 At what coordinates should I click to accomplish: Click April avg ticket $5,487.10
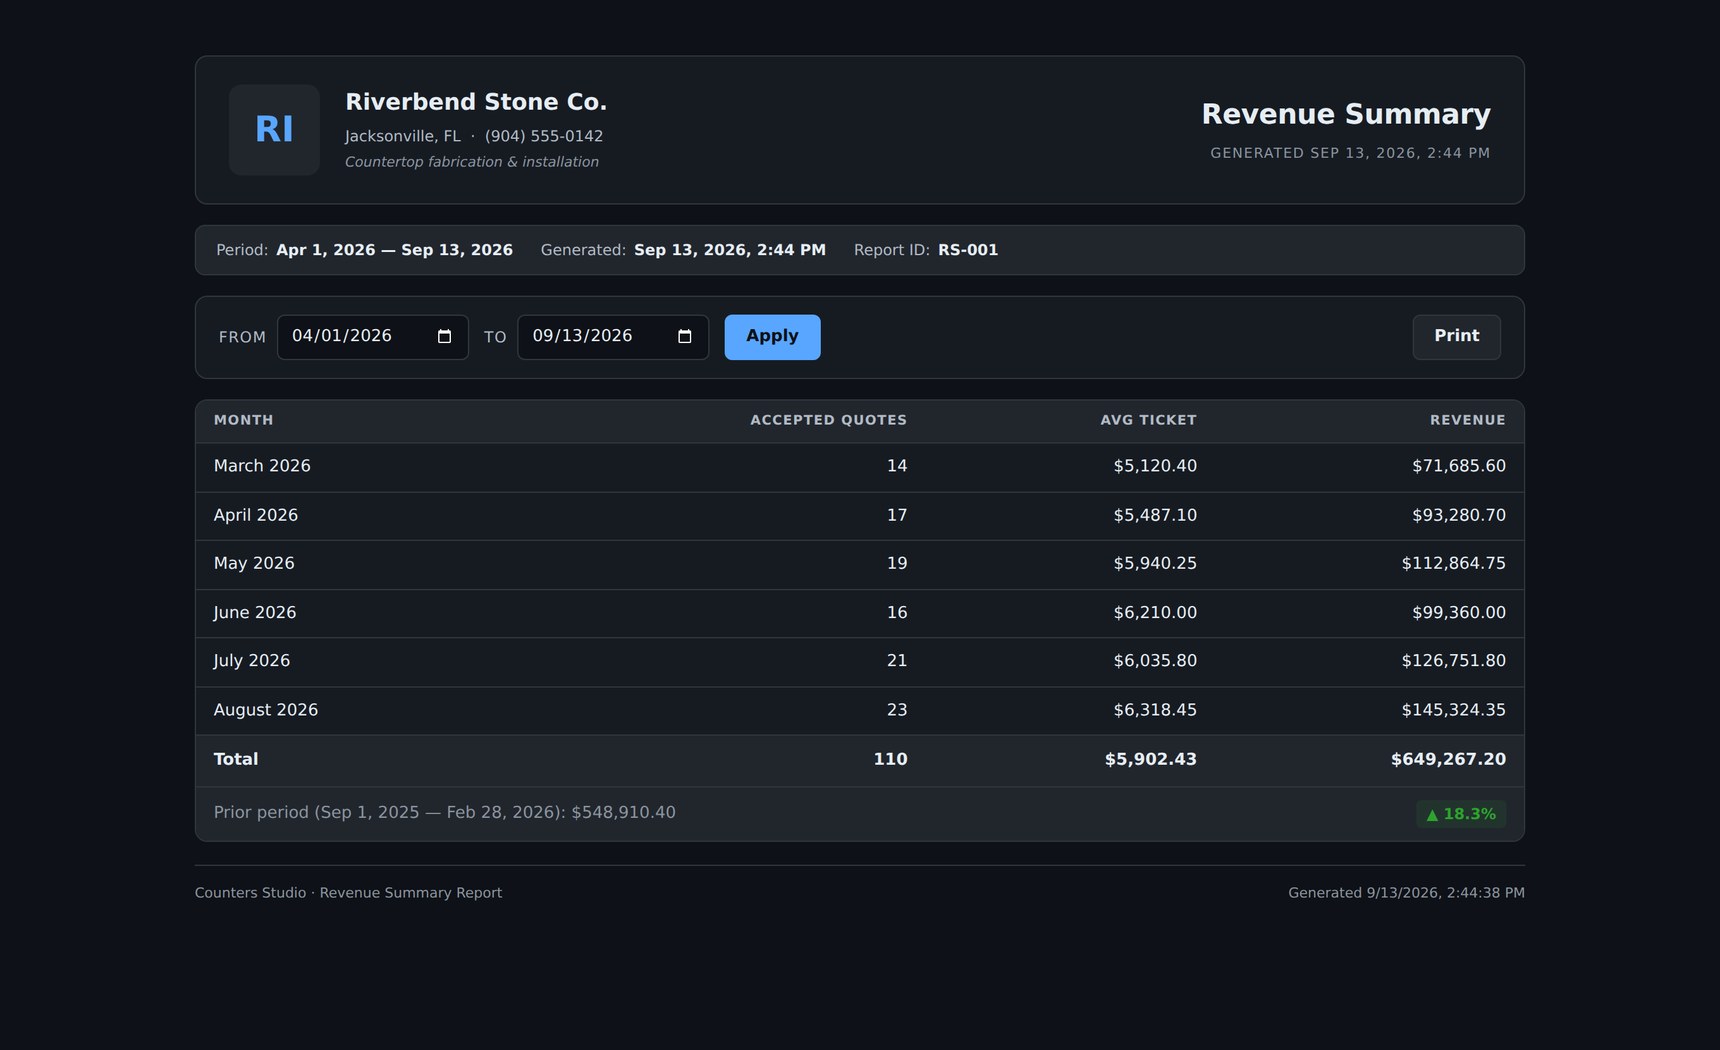1155,515
